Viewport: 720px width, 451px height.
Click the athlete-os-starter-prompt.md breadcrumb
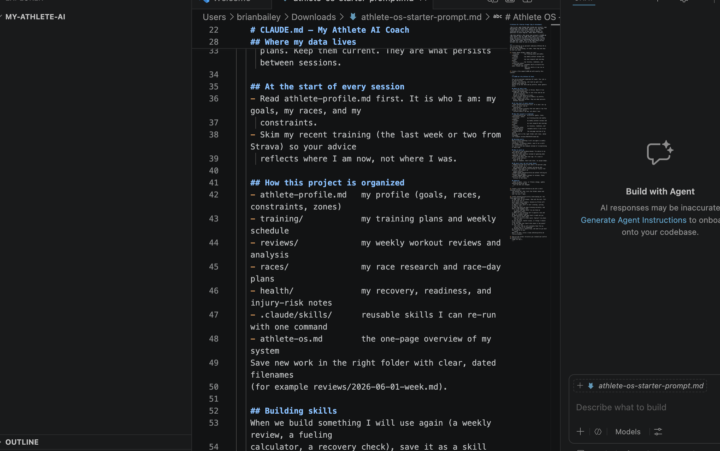point(421,17)
